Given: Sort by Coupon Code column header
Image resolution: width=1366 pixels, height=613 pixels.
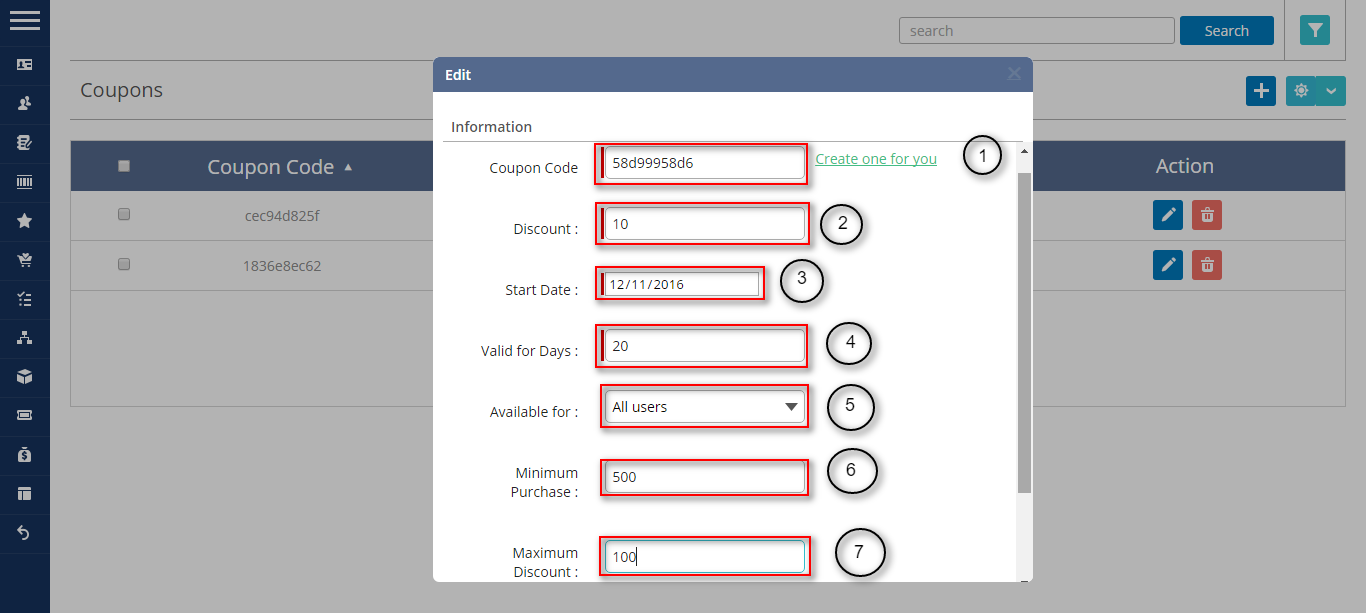Looking at the screenshot, I should click(x=271, y=167).
